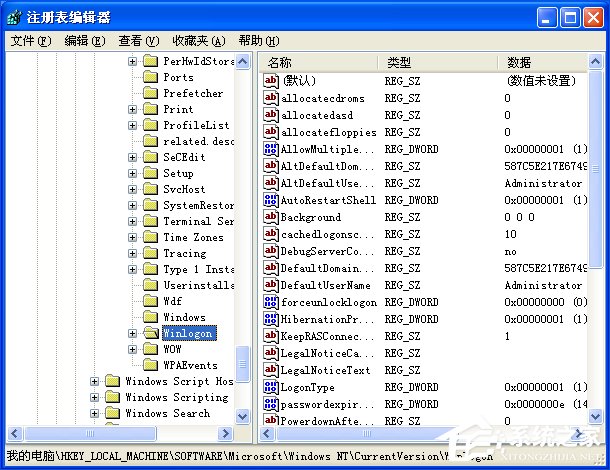Expand the Windows Search key
The width and height of the screenshot is (610, 470).
(94, 413)
